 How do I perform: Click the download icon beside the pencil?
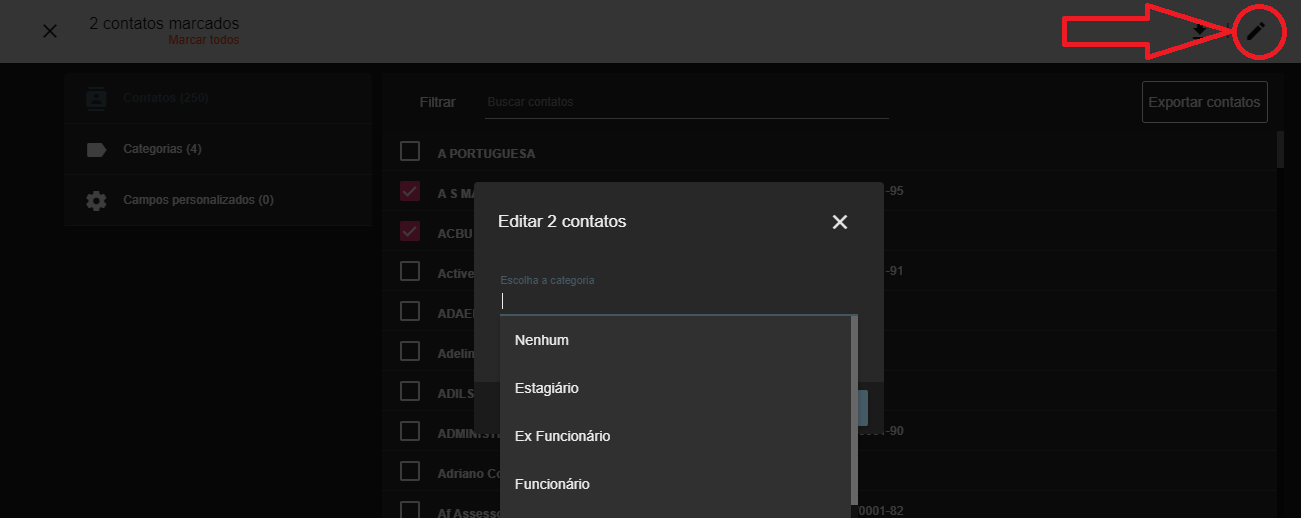(1199, 31)
